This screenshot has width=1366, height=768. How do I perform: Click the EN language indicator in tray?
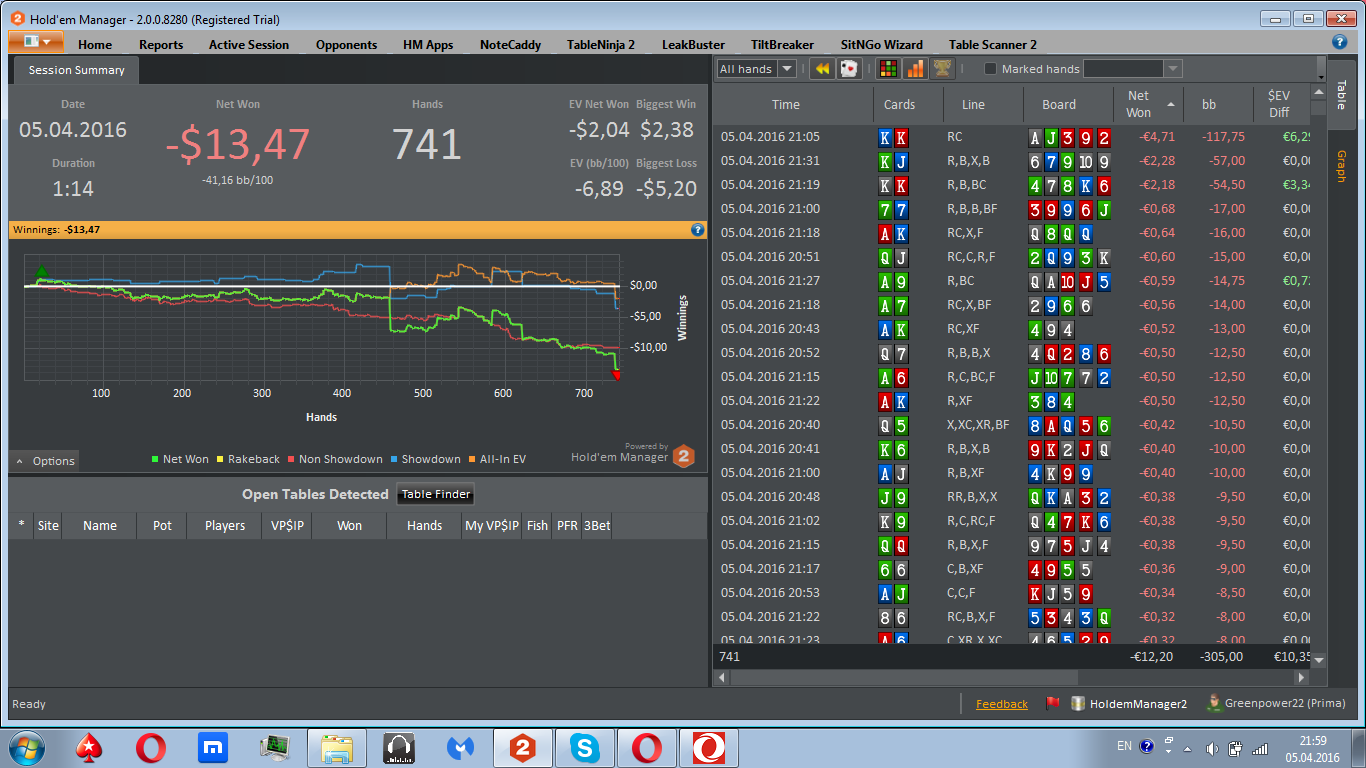[x=1124, y=746]
